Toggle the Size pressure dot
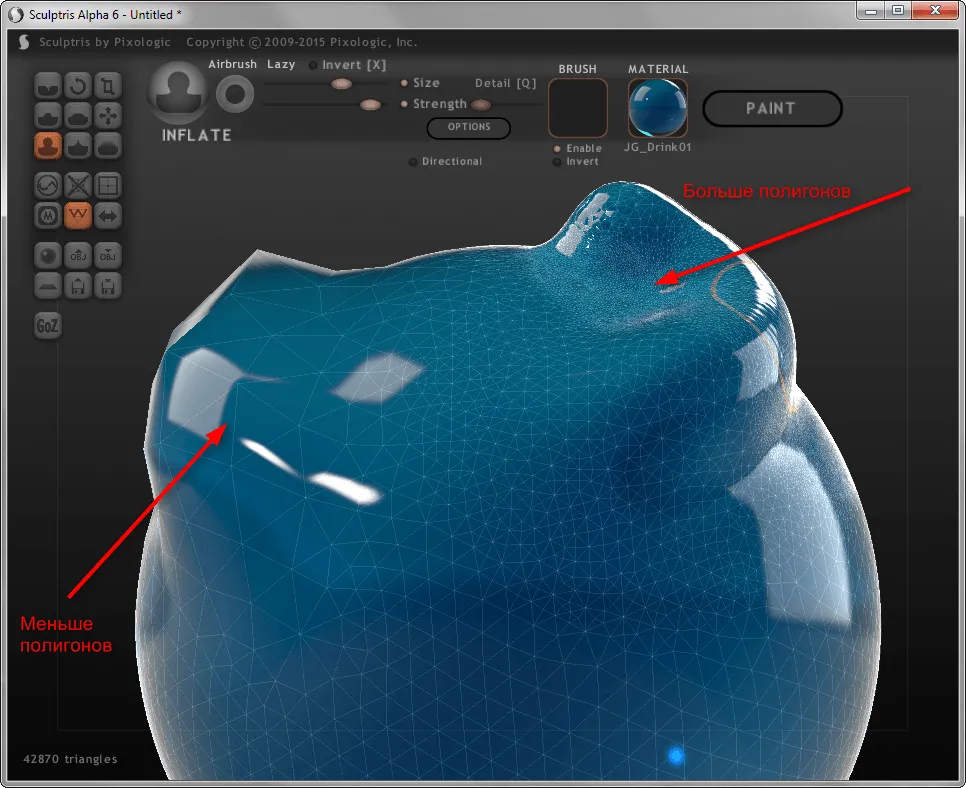 point(404,83)
